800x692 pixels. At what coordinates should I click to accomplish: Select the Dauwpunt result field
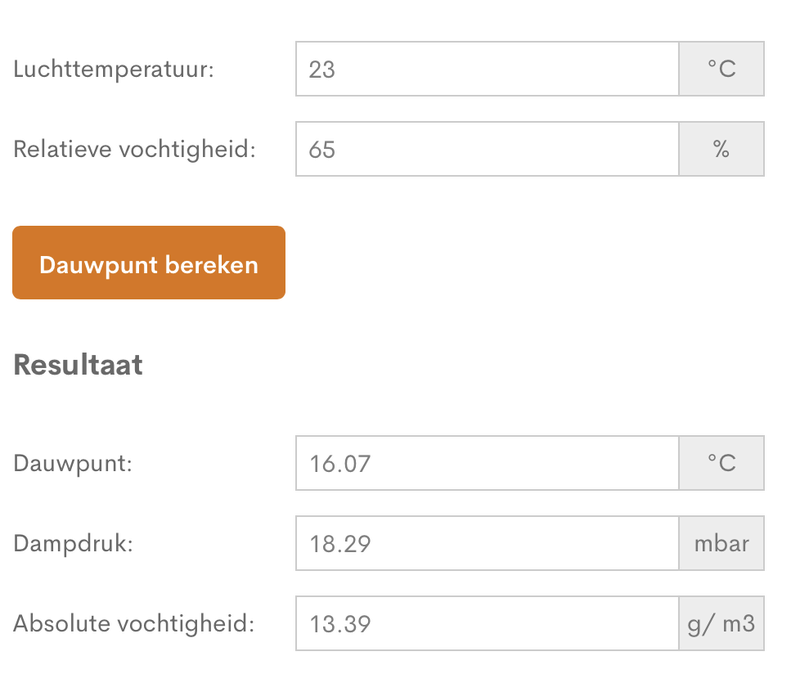(x=487, y=463)
